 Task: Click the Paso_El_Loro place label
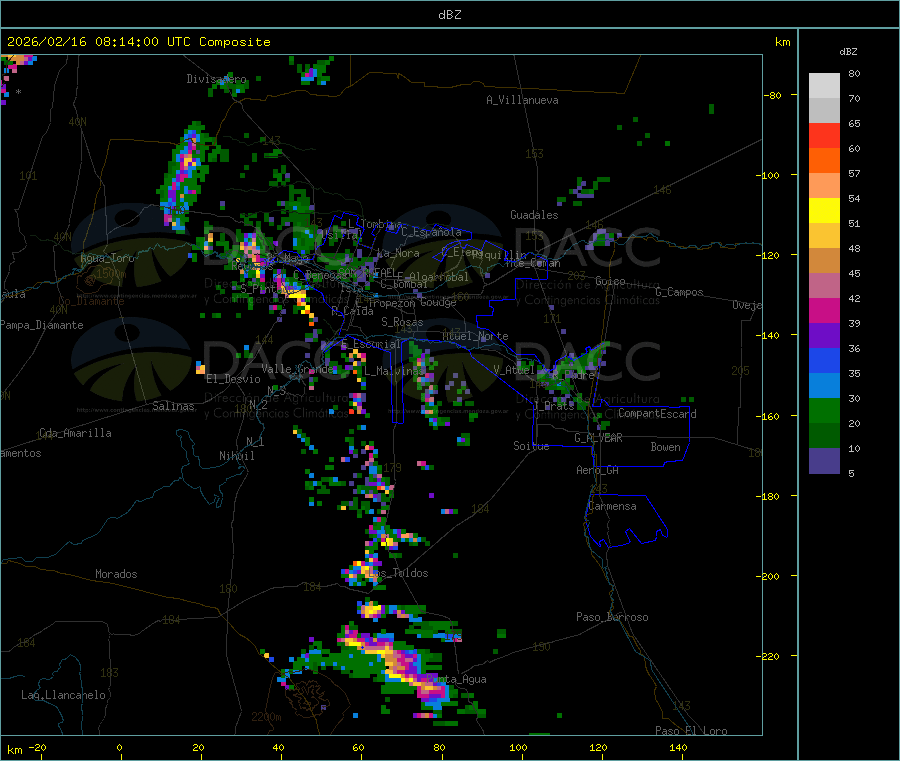[x=691, y=731]
